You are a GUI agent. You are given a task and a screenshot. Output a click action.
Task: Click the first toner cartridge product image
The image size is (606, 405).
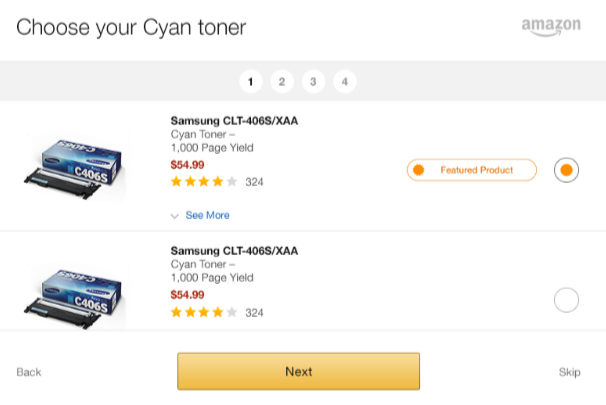pyautogui.click(x=74, y=168)
